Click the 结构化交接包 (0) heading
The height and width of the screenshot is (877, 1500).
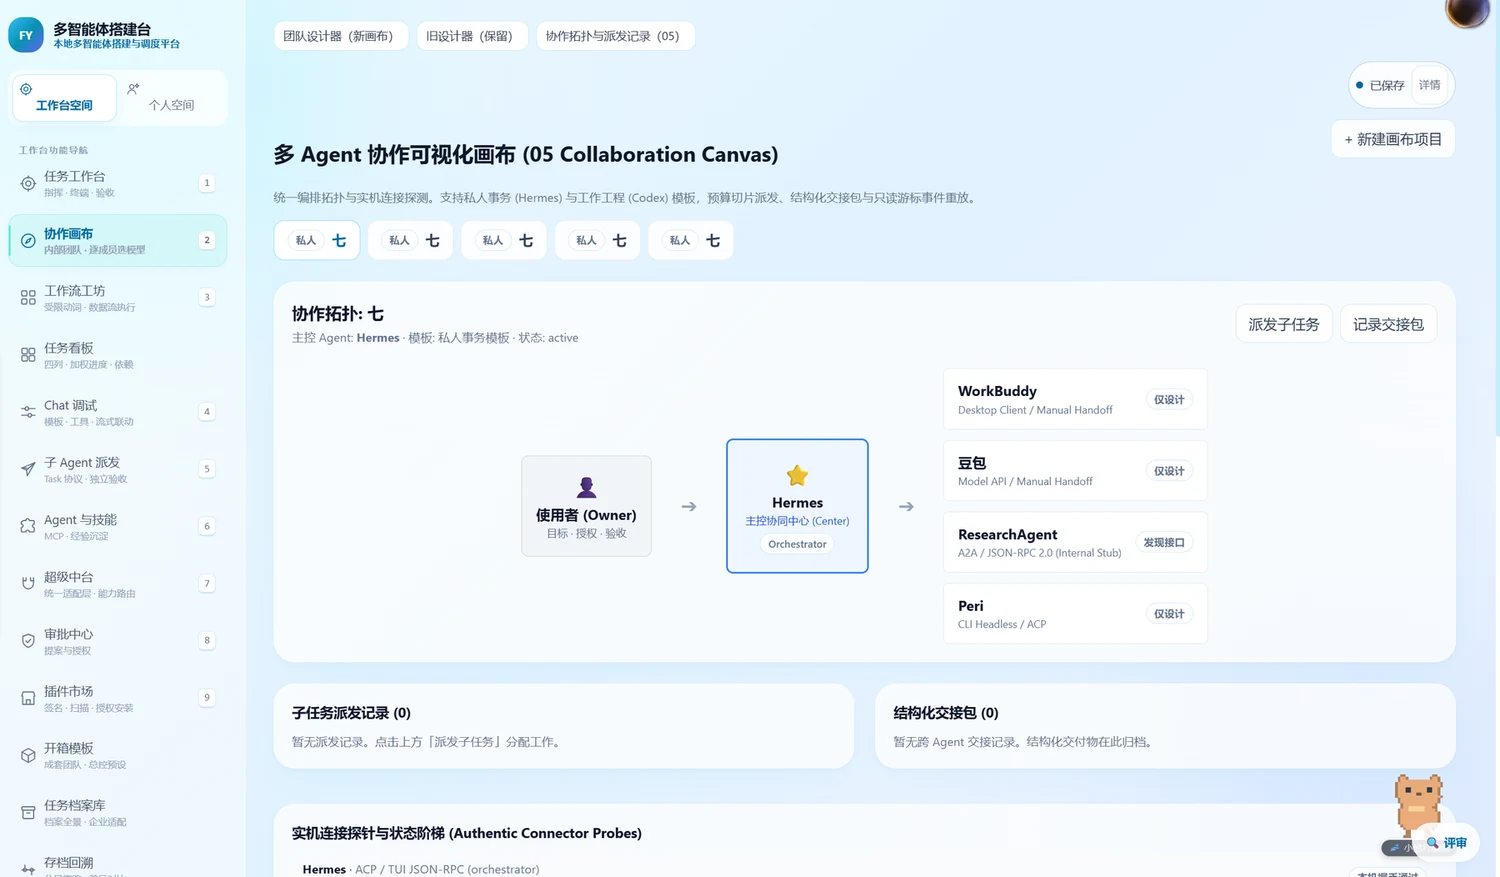click(x=946, y=713)
